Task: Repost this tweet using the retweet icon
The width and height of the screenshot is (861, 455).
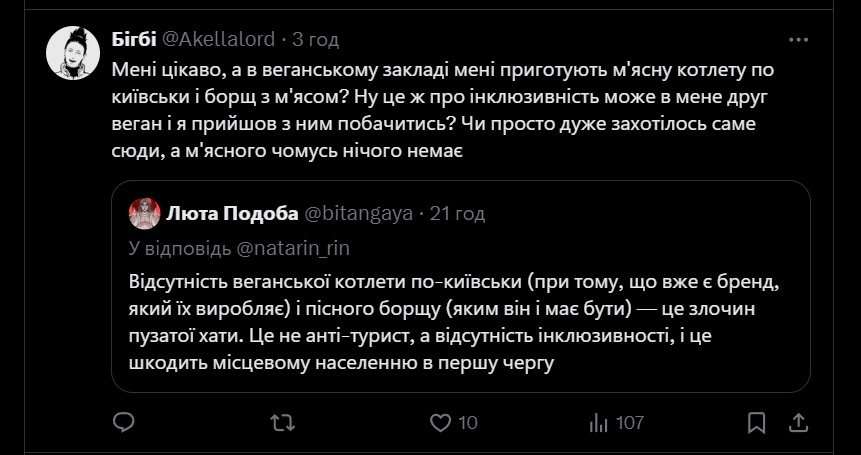Action: click(283, 422)
